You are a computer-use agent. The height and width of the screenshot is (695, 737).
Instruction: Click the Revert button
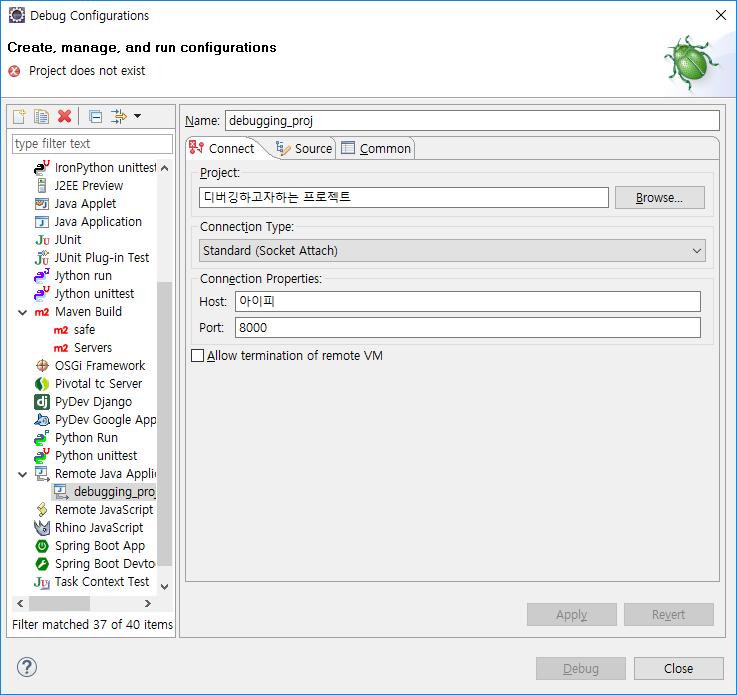(668, 615)
